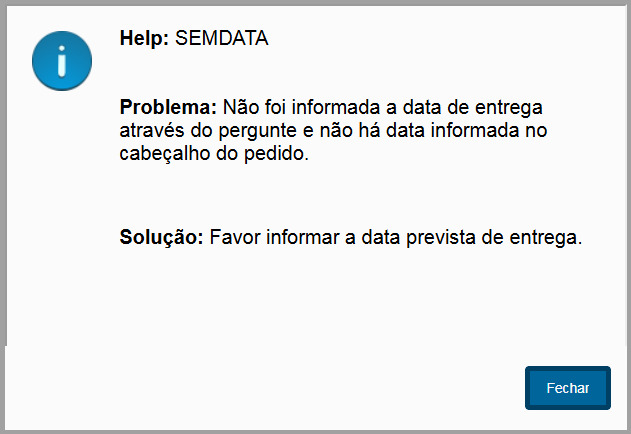631x434 pixels.
Task: Click the word "cabeçalho" in the message
Action: point(161,155)
